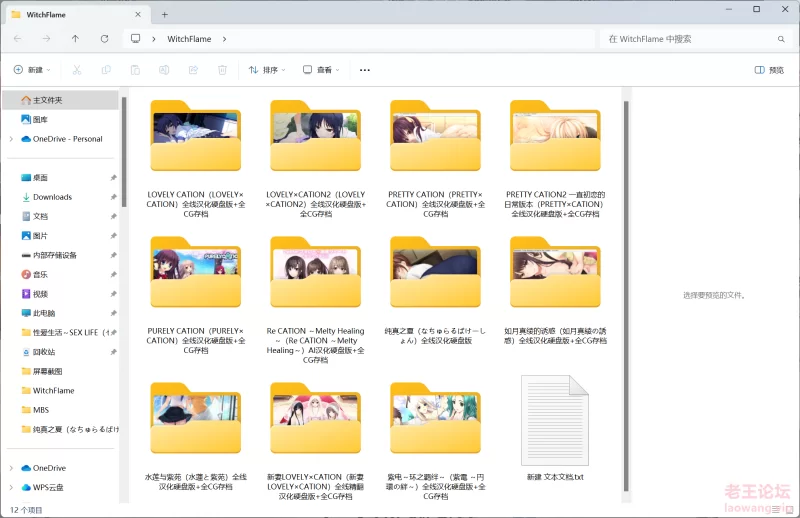The height and width of the screenshot is (518, 800).
Task: Click the Paste clipboard icon
Action: pos(135,70)
